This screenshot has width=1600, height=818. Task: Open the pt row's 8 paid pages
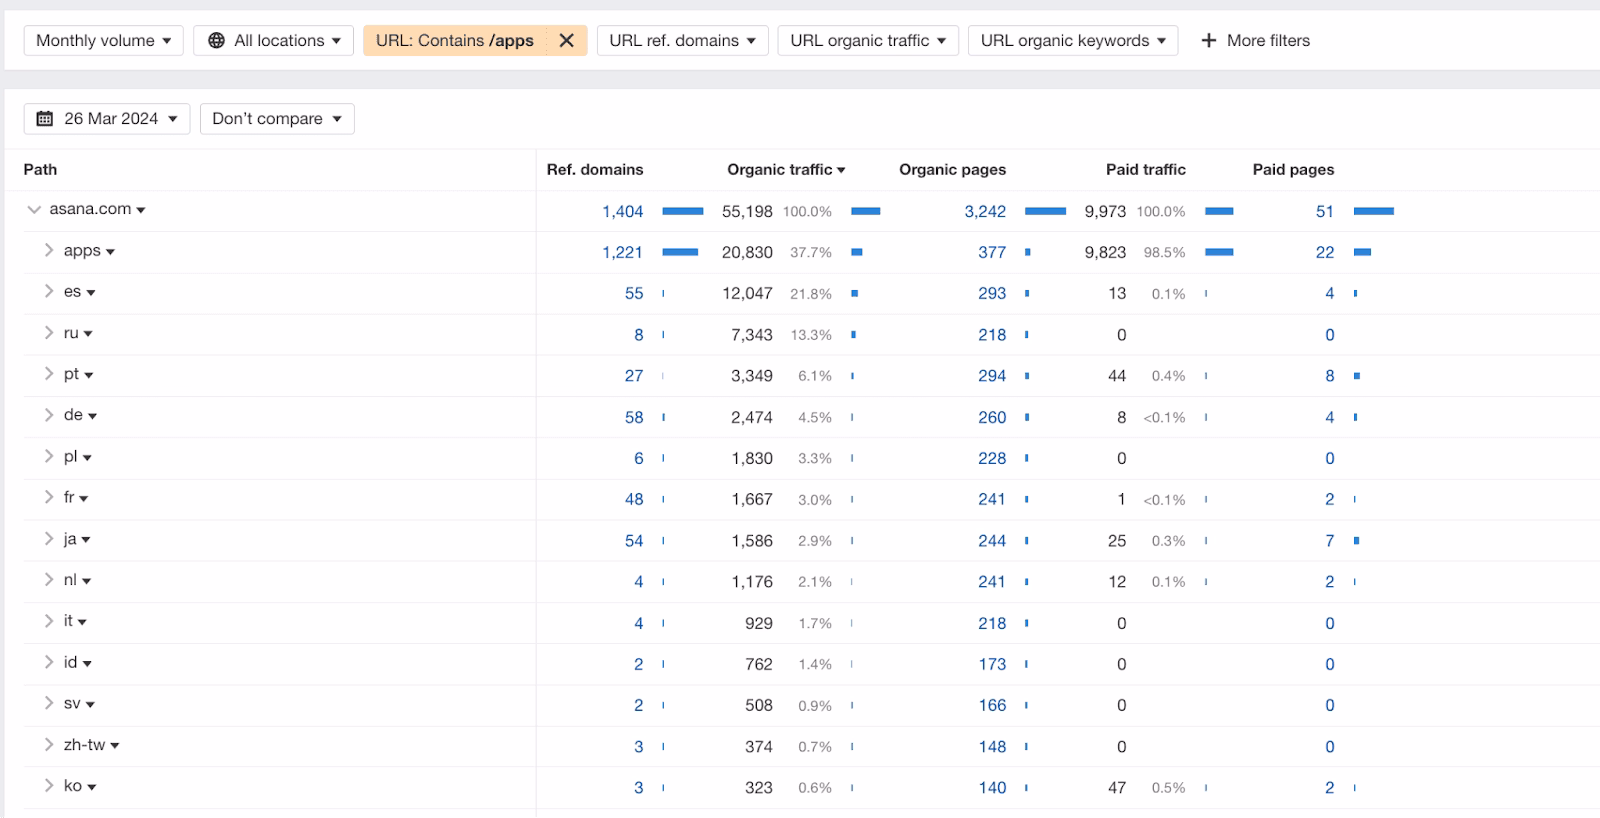pos(1330,376)
